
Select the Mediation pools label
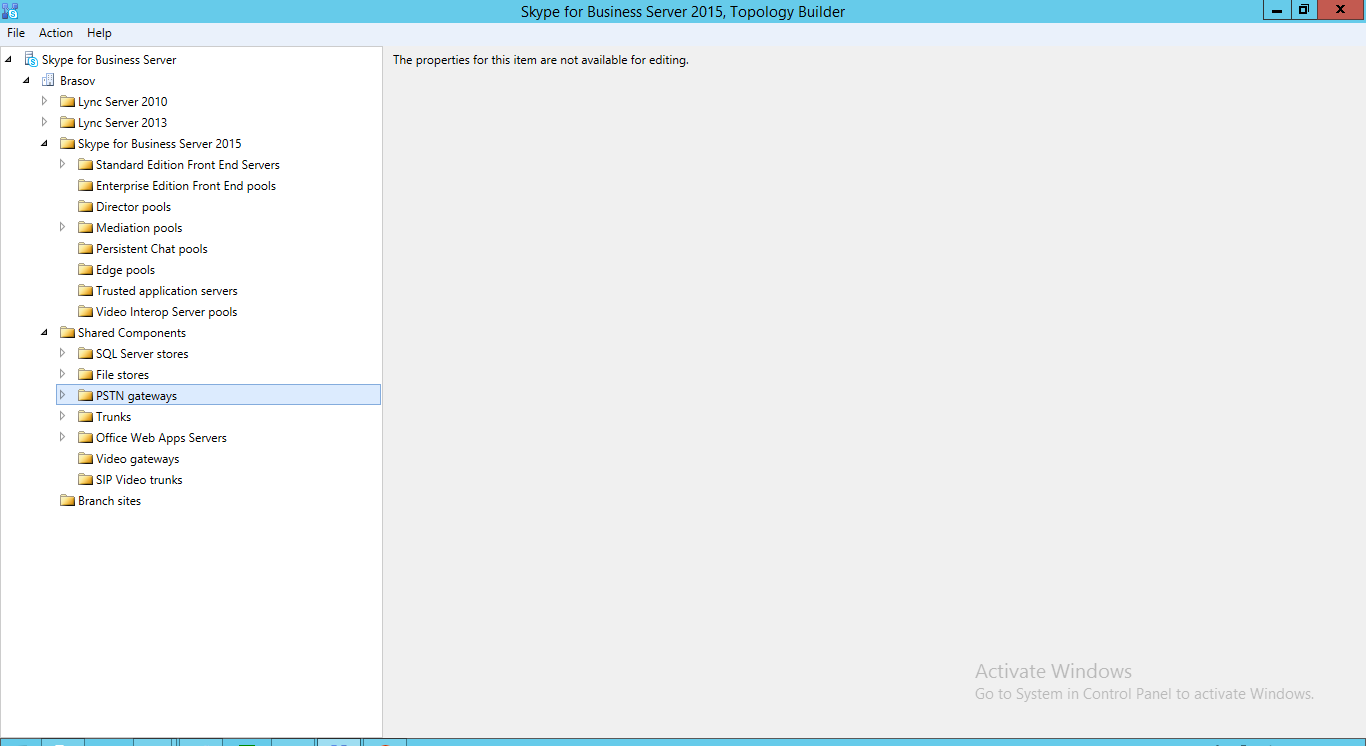pyautogui.click(x=139, y=228)
